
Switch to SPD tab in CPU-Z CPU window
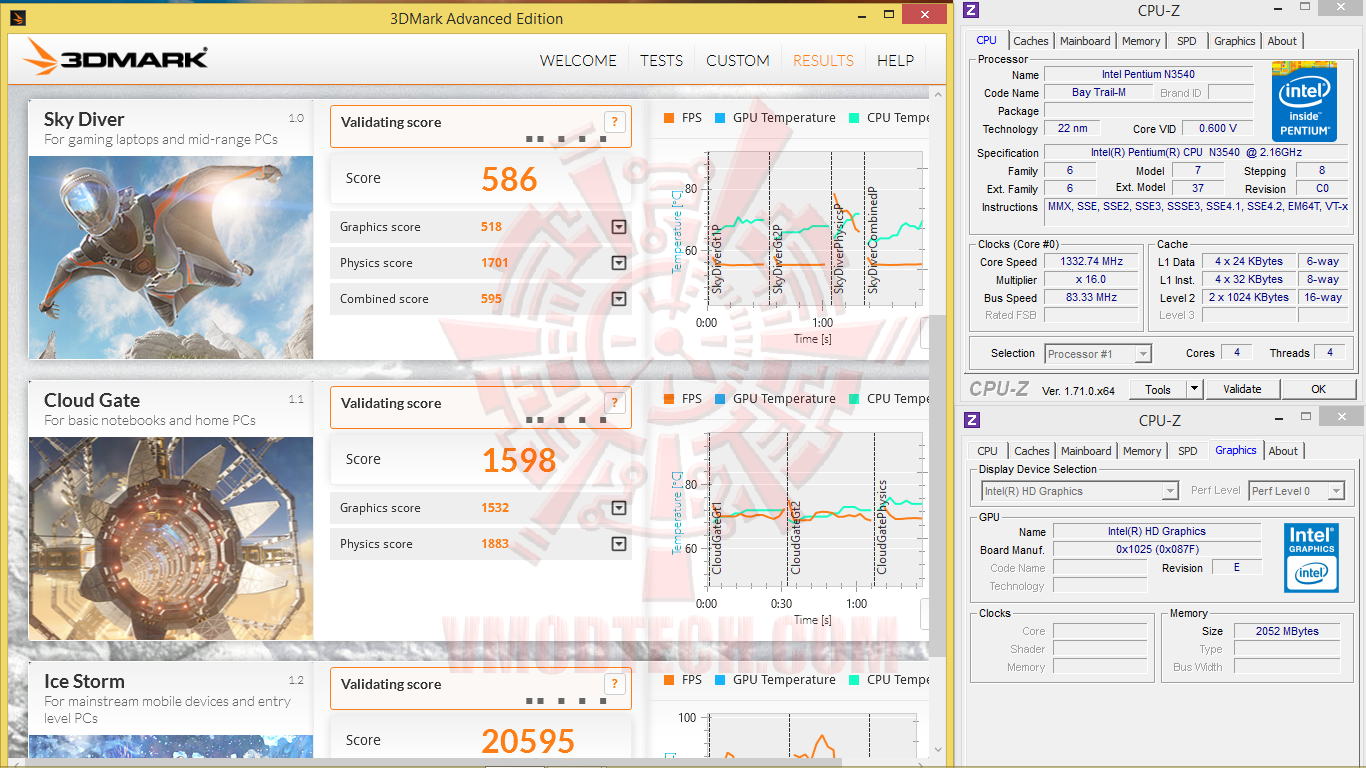tap(1186, 41)
